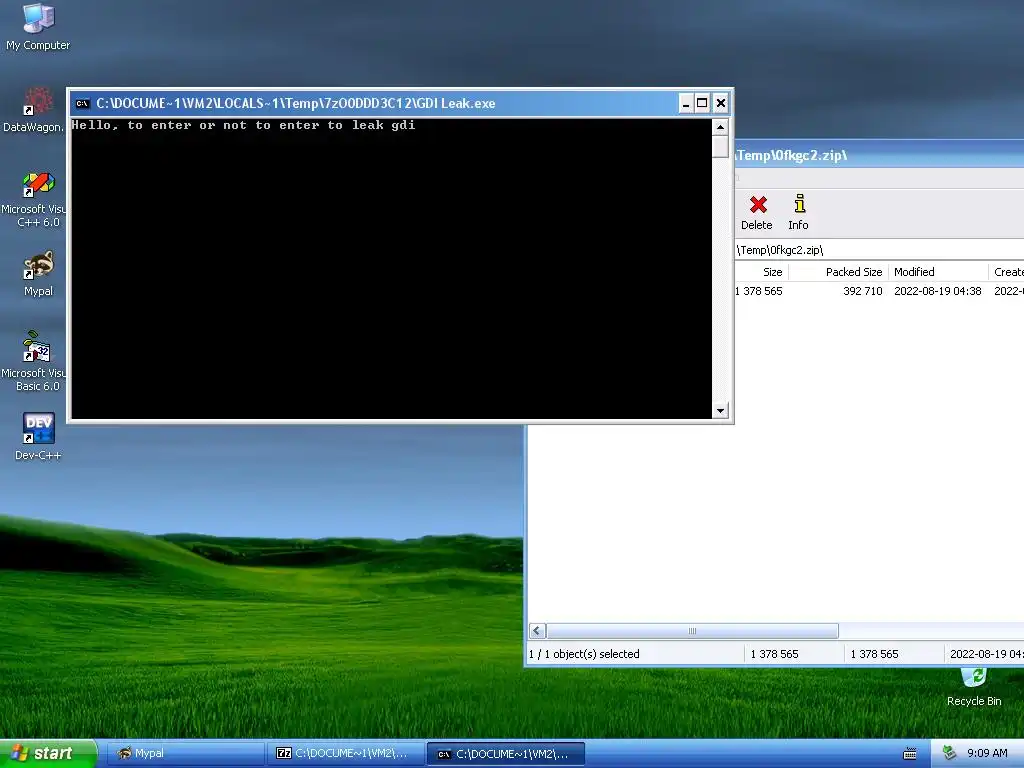The height and width of the screenshot is (768, 1024).
Task: Select the 1 378 565 size cell
Action: [x=759, y=291]
